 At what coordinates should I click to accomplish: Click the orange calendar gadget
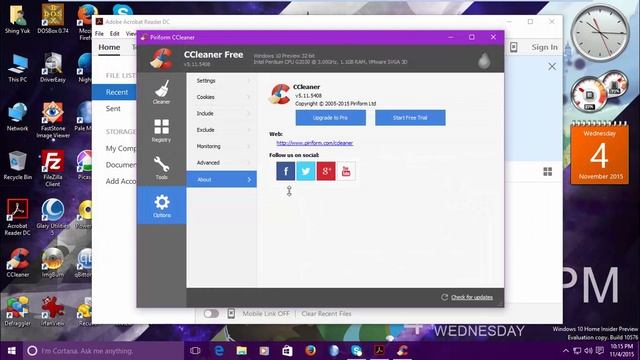click(600, 154)
